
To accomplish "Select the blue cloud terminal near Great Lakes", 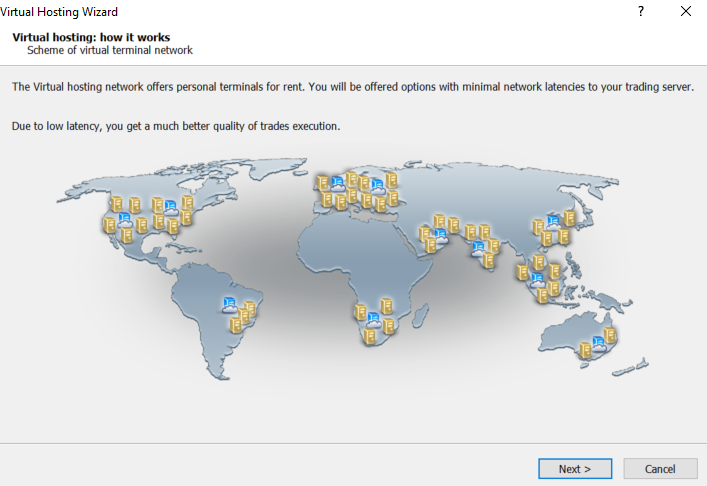I will pos(170,207).
